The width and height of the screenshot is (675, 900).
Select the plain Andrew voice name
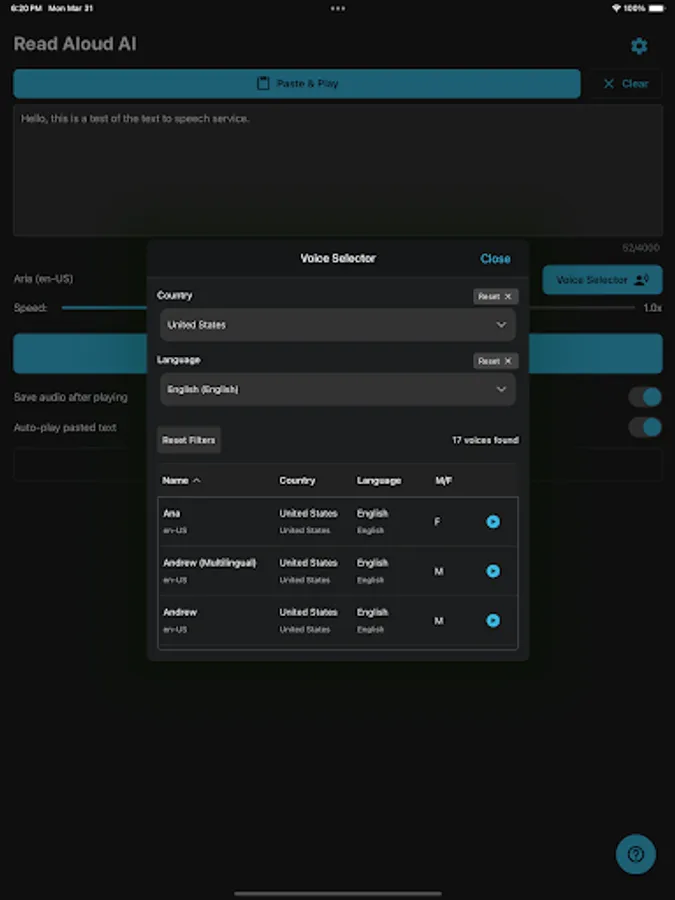pos(180,612)
